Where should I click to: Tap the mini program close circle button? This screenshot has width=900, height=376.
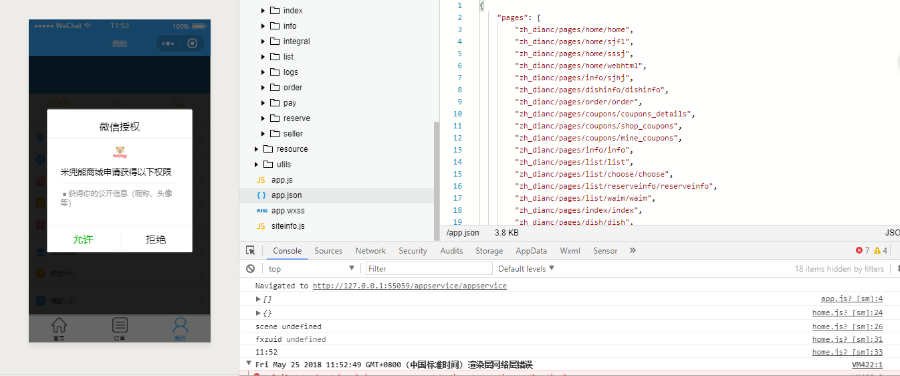click(192, 44)
